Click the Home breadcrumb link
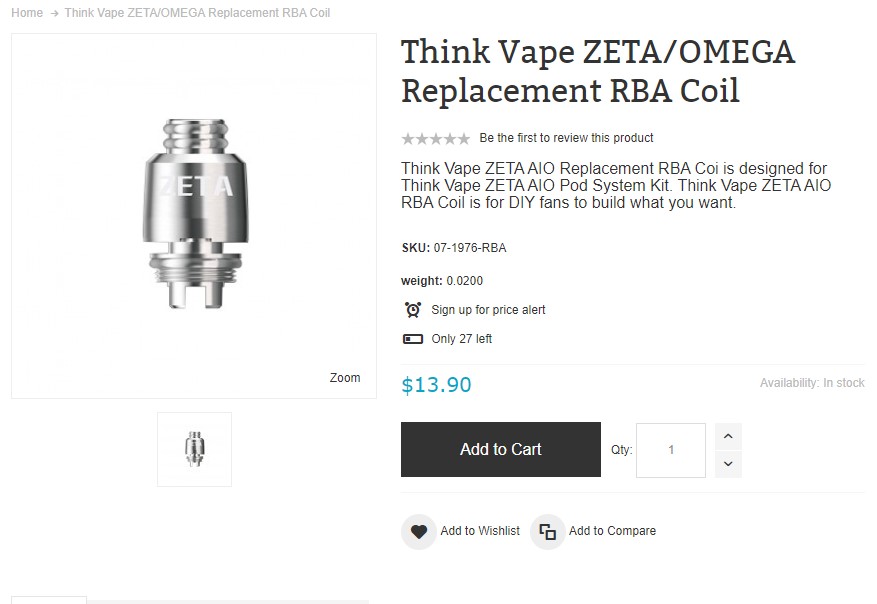Viewport: 877px width, 604px height. (x=27, y=13)
